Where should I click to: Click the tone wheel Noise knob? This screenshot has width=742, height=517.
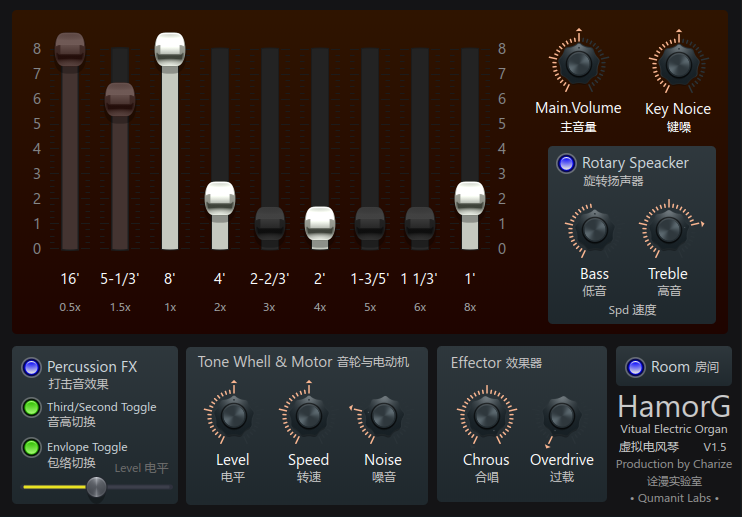click(x=384, y=416)
